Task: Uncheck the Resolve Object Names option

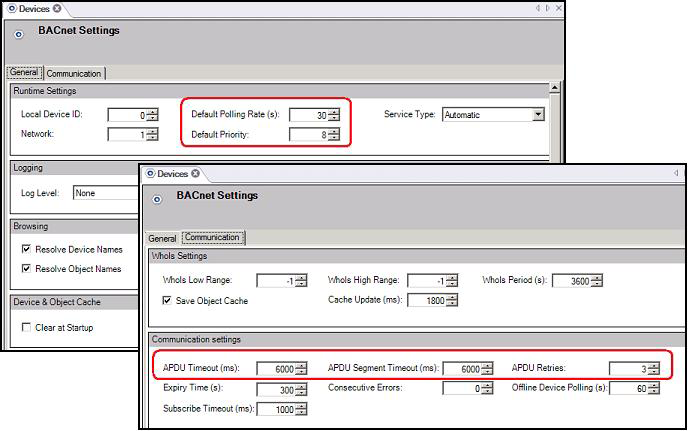Action: 27,268
